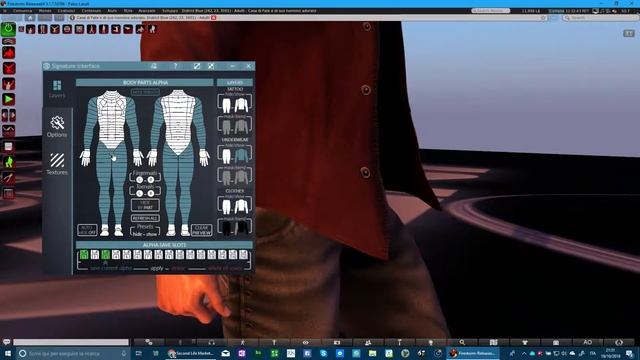
Task: Click the green power button on the HUD
Action: click(x=8, y=29)
